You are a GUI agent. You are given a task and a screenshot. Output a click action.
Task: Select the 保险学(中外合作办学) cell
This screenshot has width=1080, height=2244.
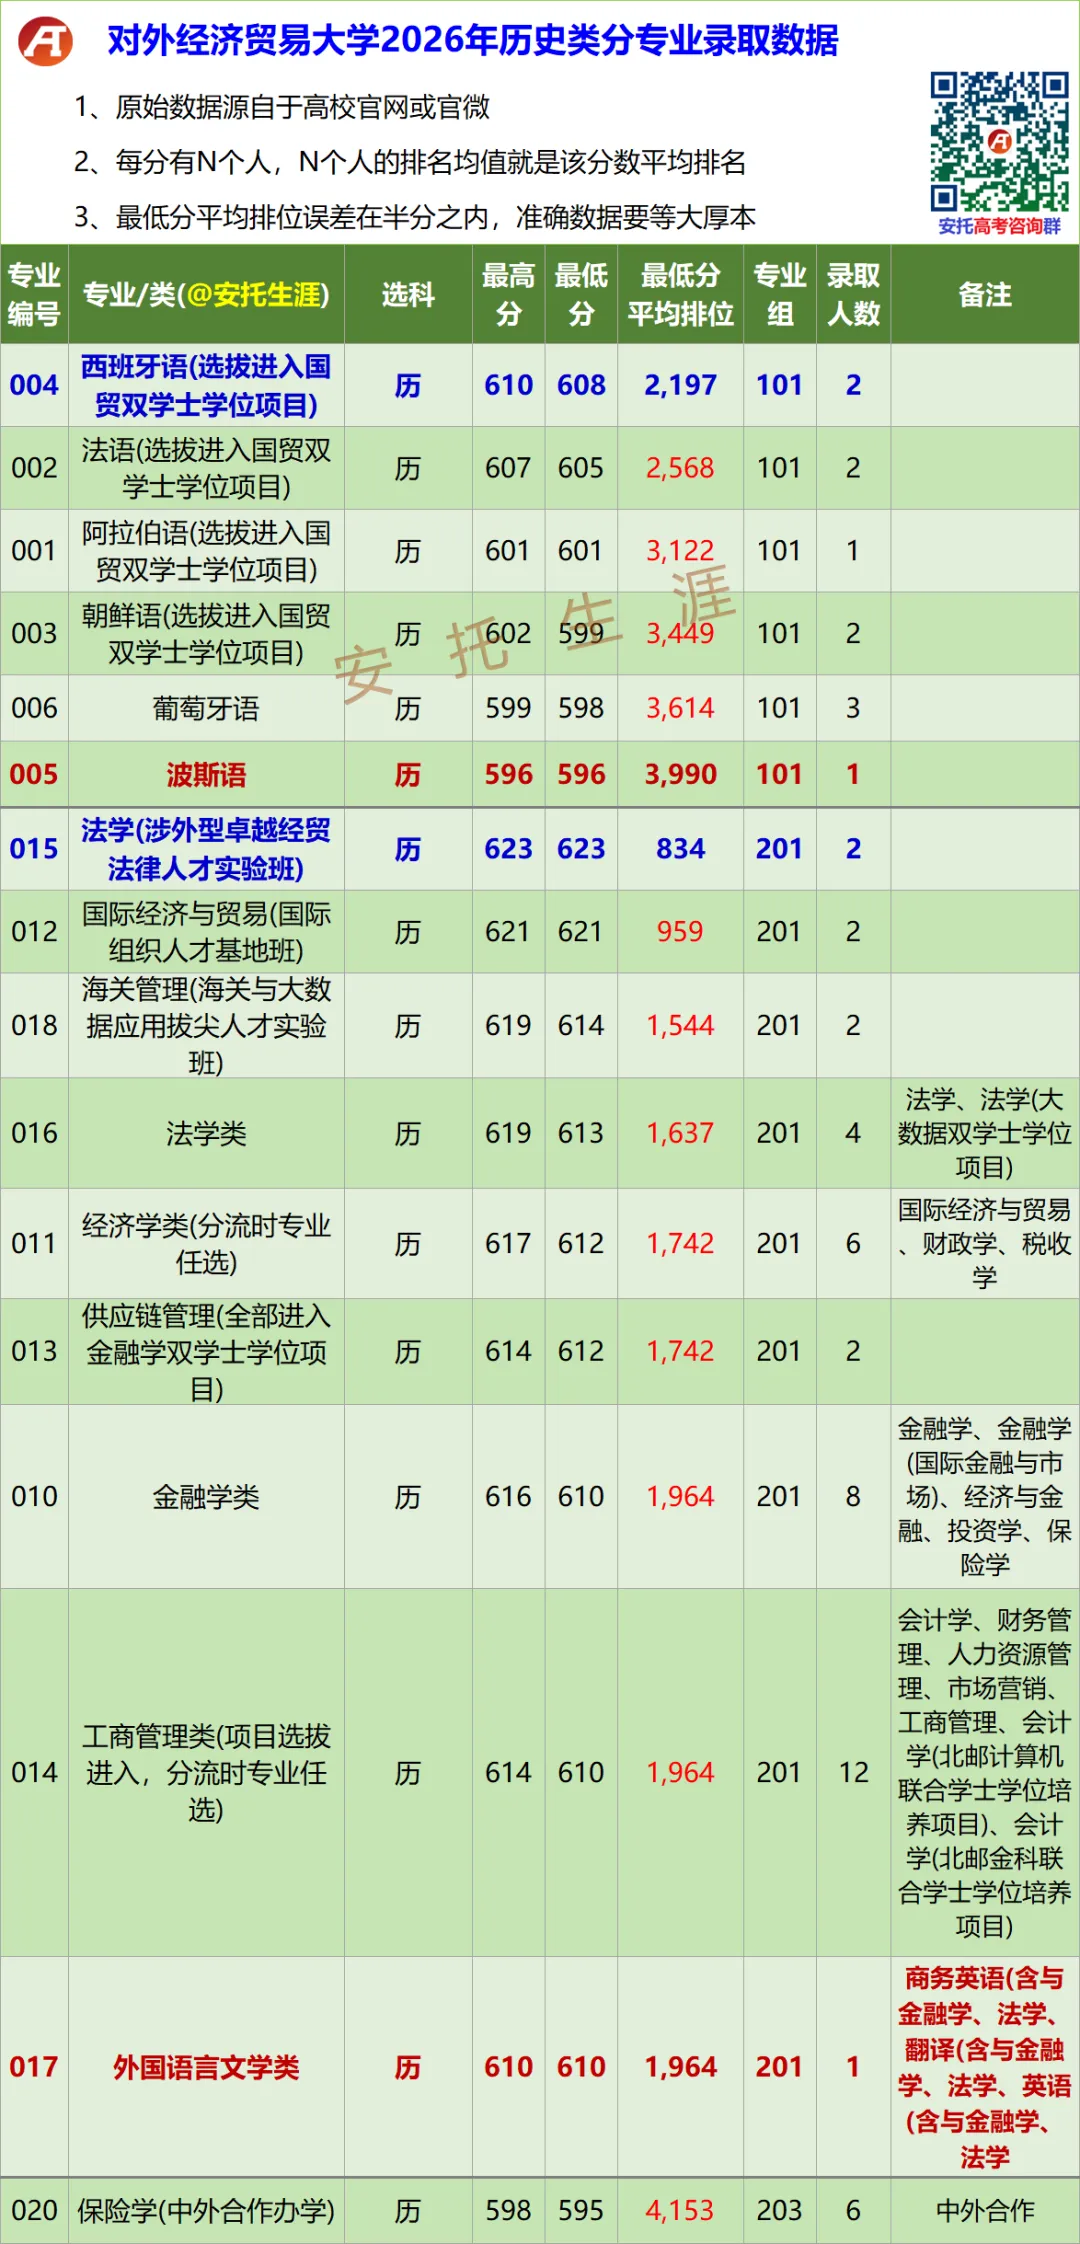point(206,2211)
